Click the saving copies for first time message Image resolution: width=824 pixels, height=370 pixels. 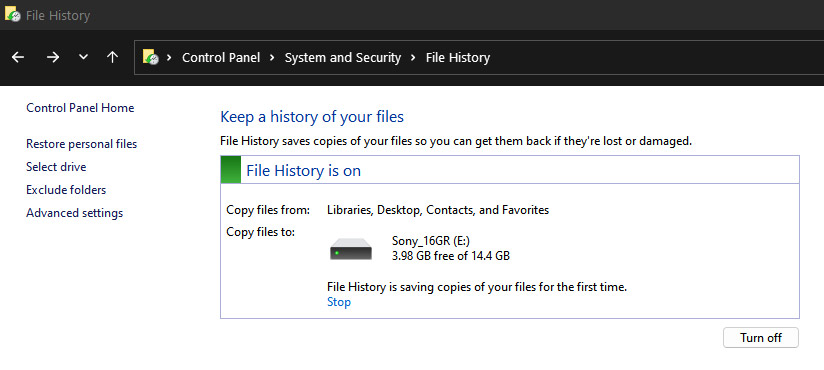(477, 287)
